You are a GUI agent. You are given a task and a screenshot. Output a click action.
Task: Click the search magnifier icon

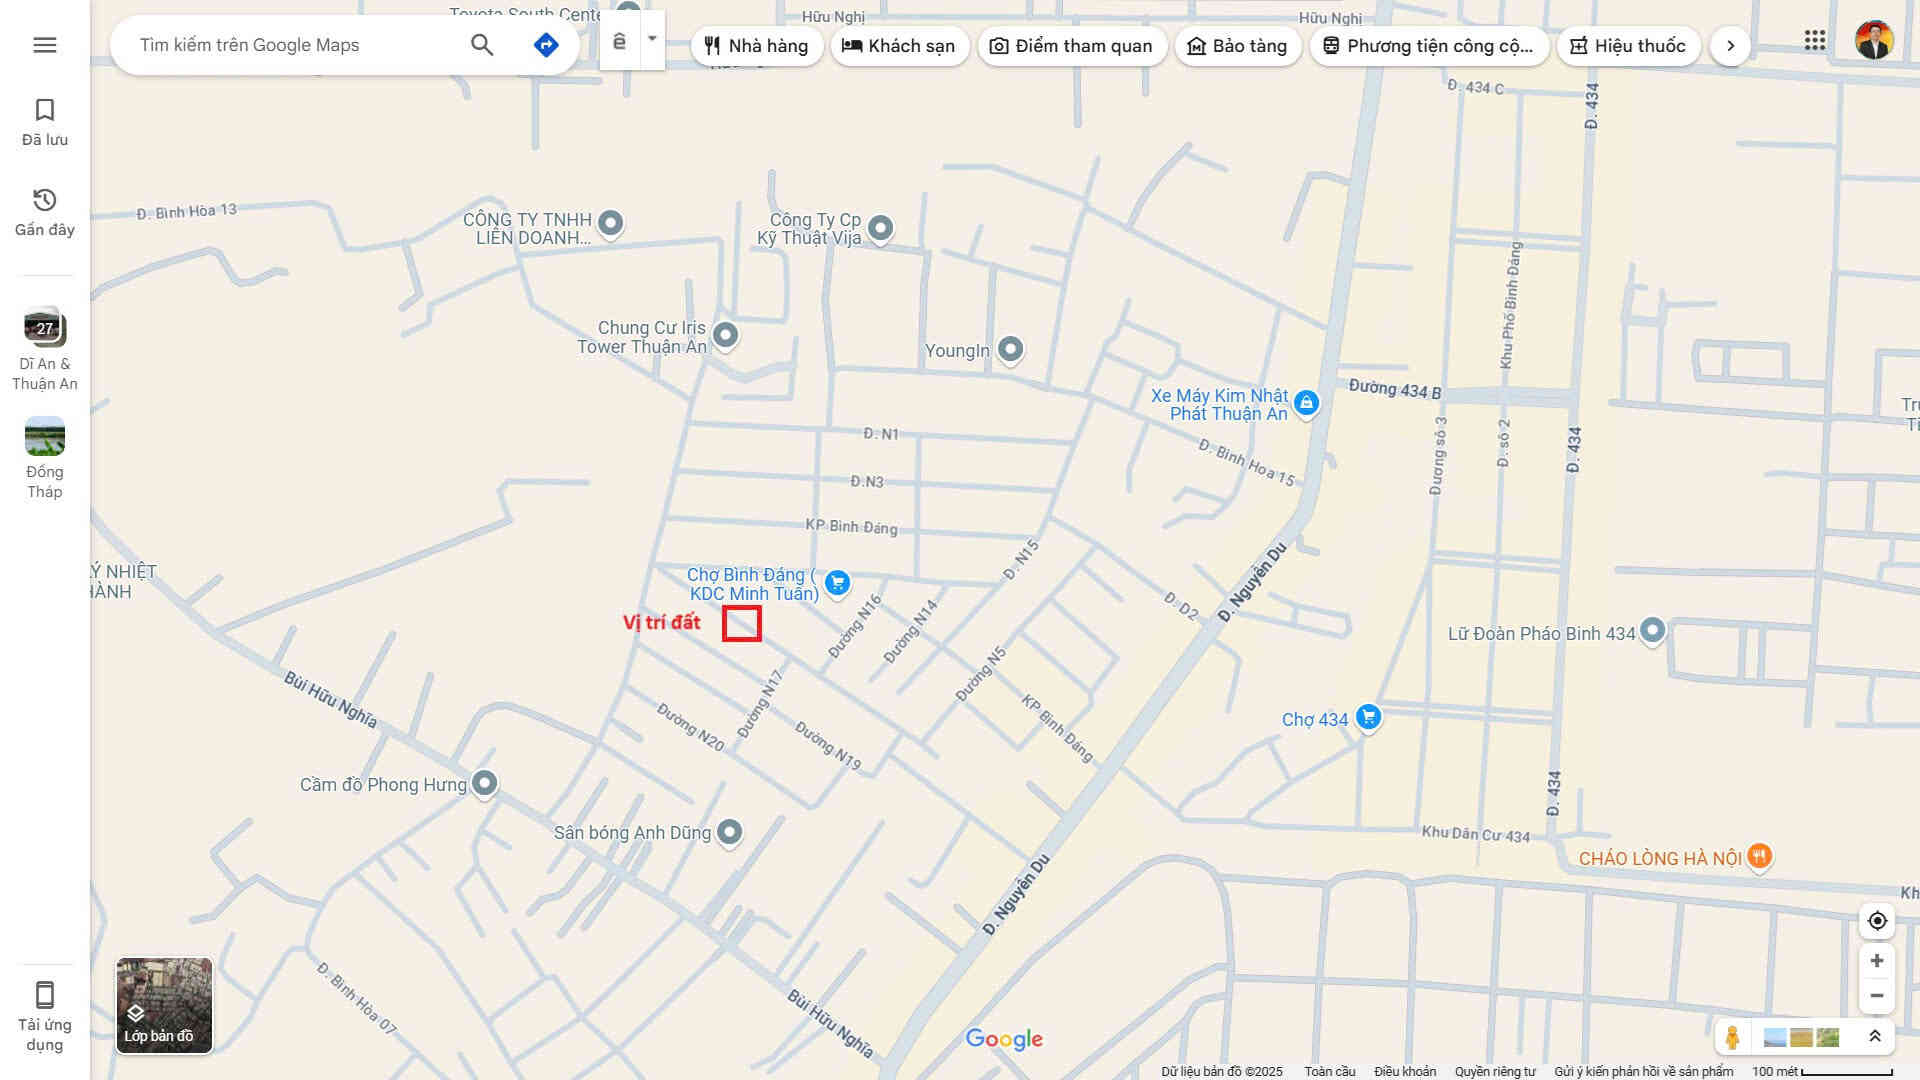point(482,45)
